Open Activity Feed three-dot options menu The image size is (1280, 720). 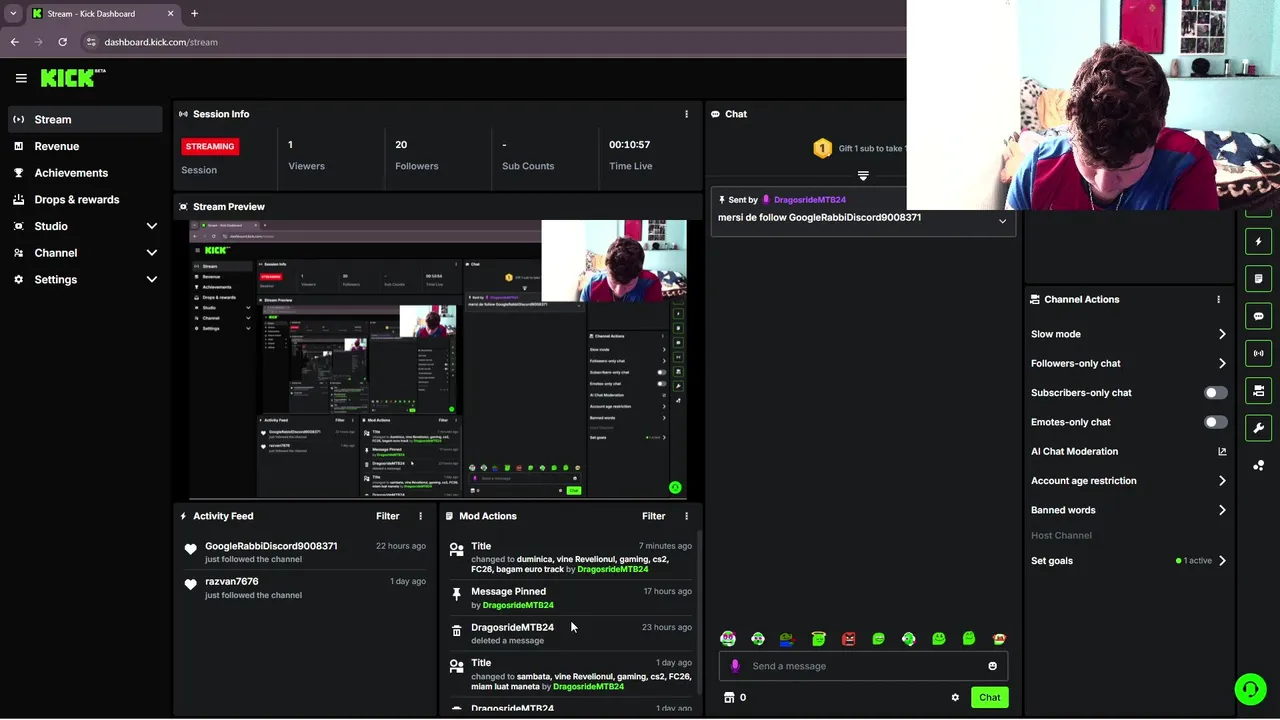[x=420, y=516]
